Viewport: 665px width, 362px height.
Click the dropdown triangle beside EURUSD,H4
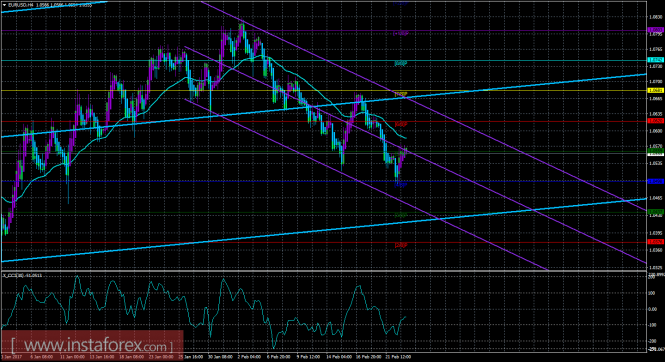(4, 5)
